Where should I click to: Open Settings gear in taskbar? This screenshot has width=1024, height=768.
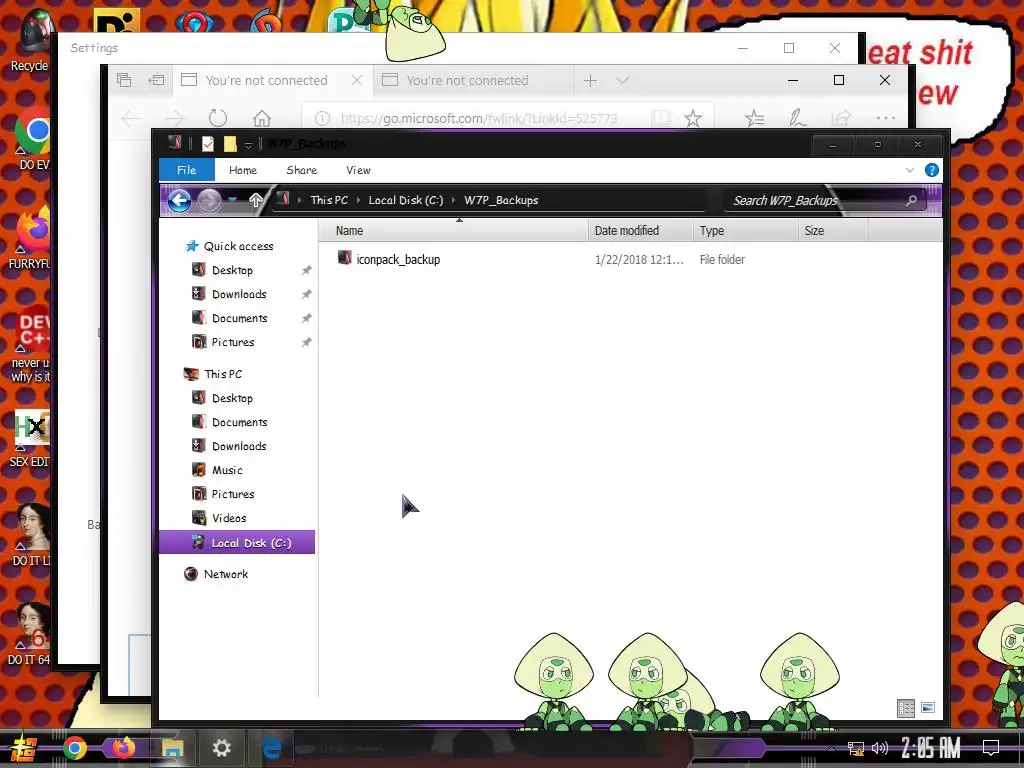(x=221, y=748)
